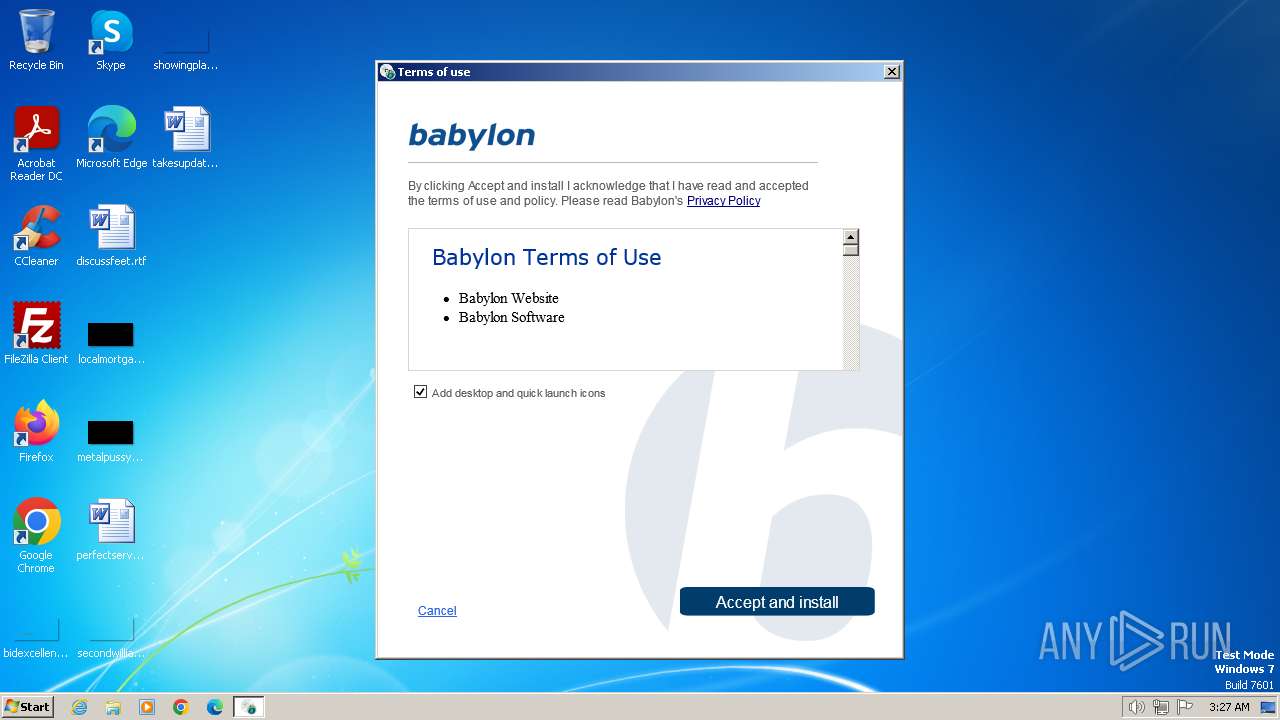Click the Babylon Website list item
Screen dimensions: 1280x720
(508, 298)
